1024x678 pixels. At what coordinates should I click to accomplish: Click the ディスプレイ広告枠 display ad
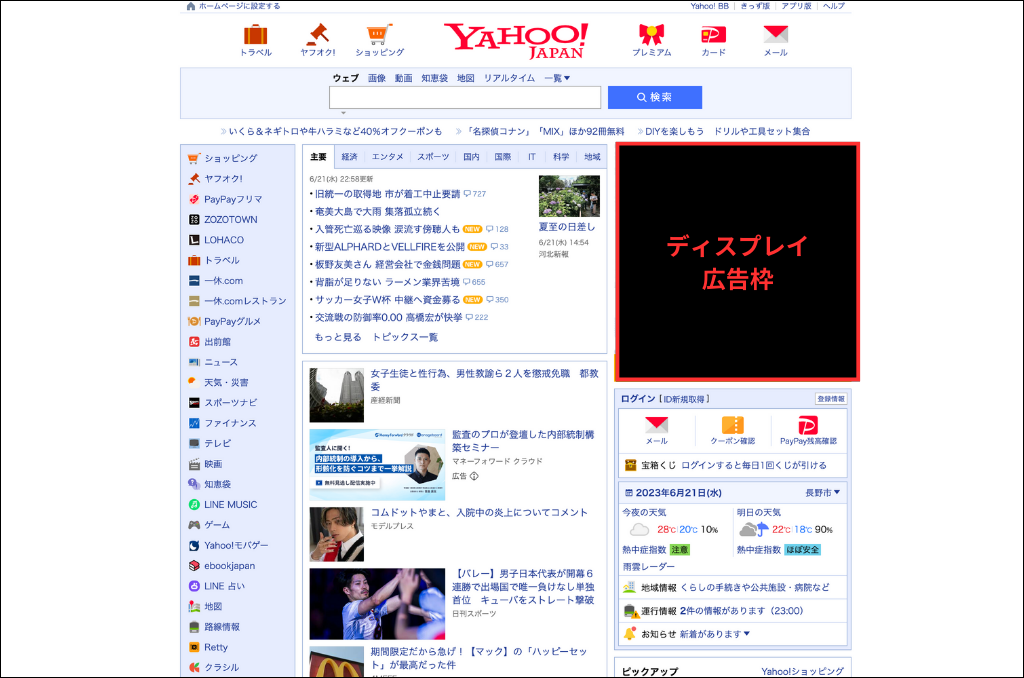pyautogui.click(x=737, y=261)
